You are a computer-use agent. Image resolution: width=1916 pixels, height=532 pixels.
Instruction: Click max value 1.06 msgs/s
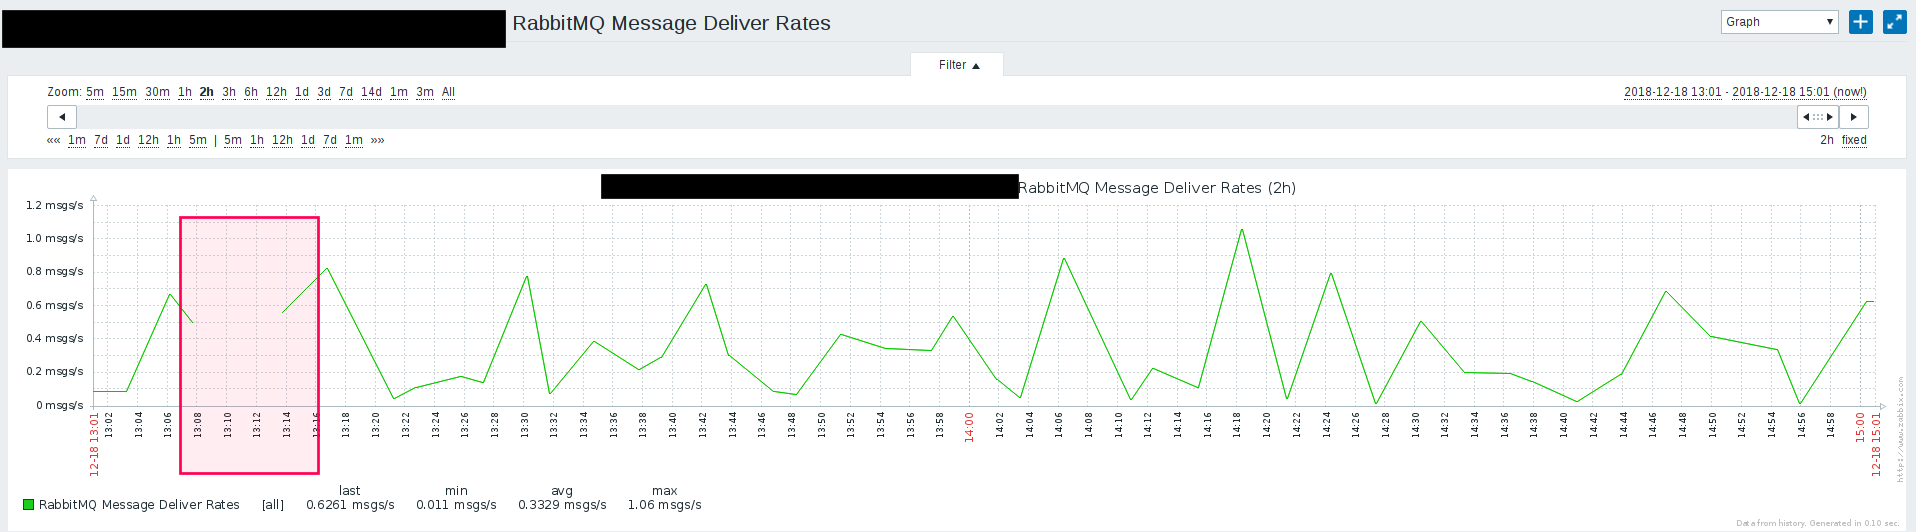point(664,505)
